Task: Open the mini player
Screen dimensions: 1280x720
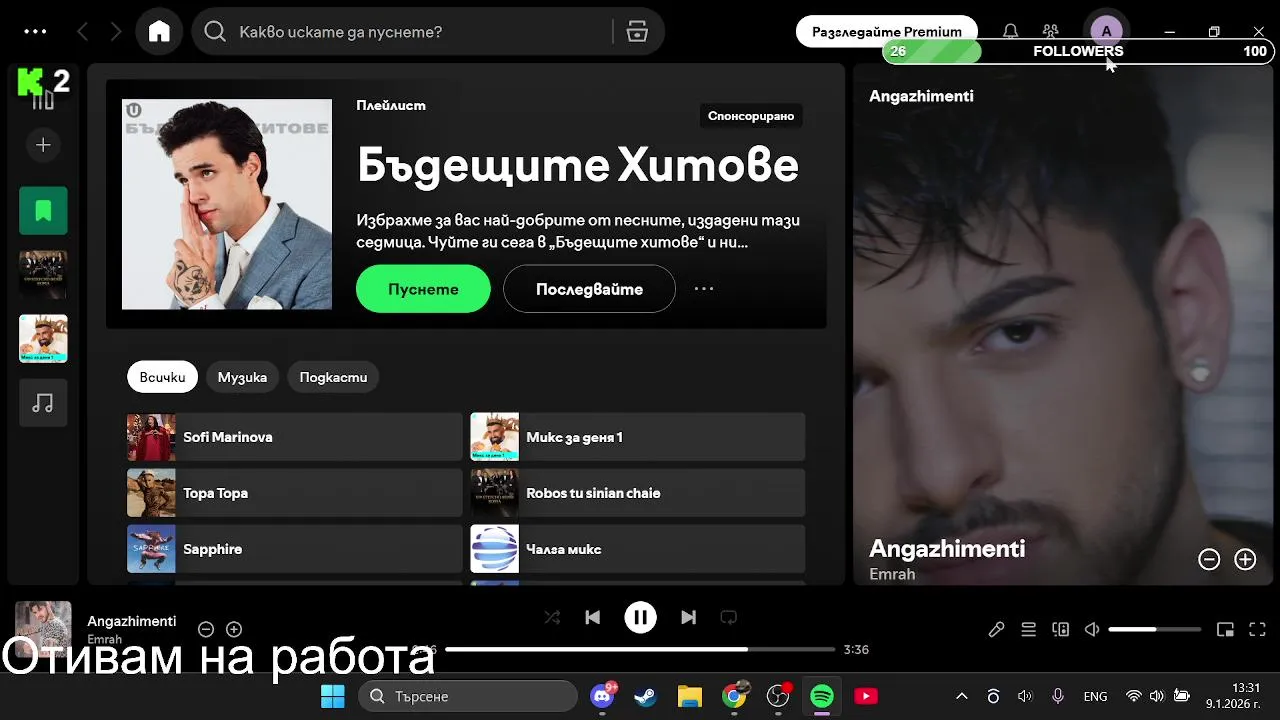Action: coord(1225,629)
